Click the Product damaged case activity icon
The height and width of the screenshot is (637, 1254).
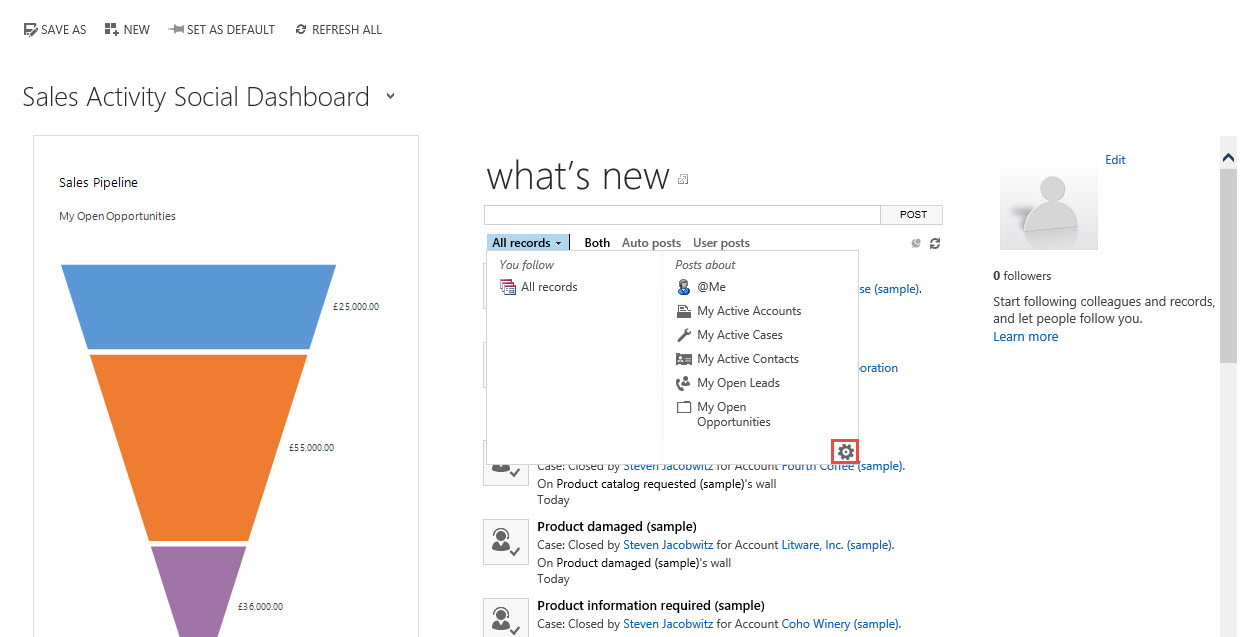point(502,541)
